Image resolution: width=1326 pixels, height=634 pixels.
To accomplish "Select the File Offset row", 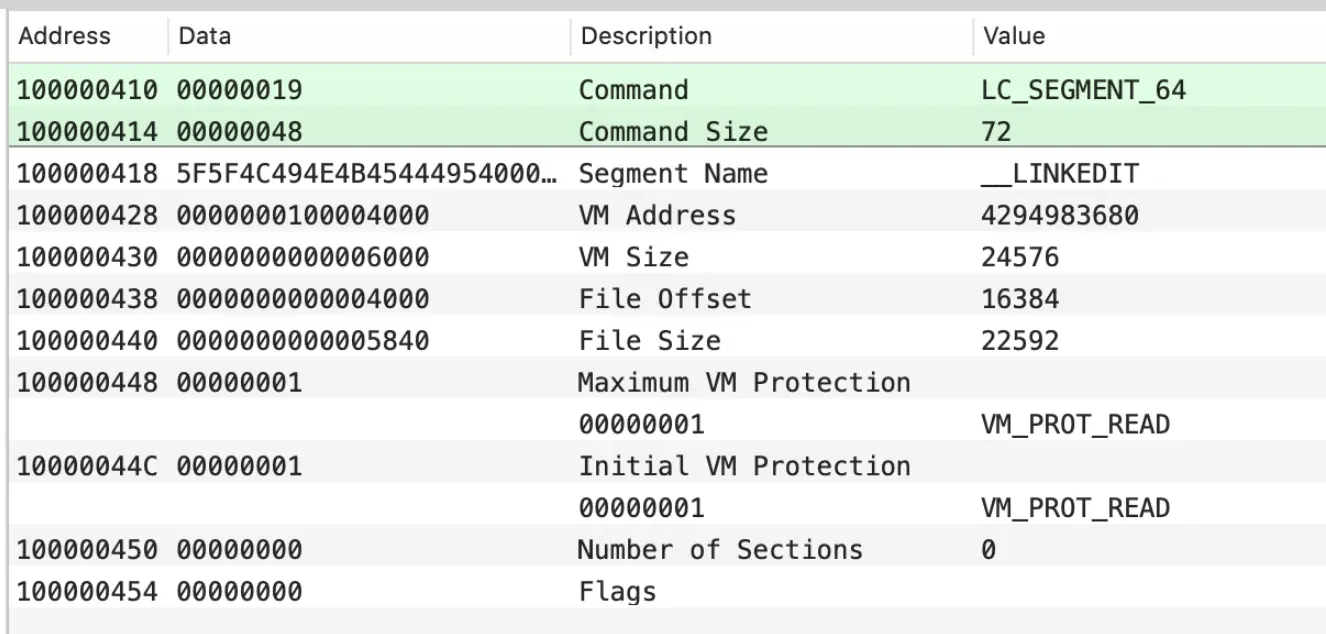I will 665,299.
